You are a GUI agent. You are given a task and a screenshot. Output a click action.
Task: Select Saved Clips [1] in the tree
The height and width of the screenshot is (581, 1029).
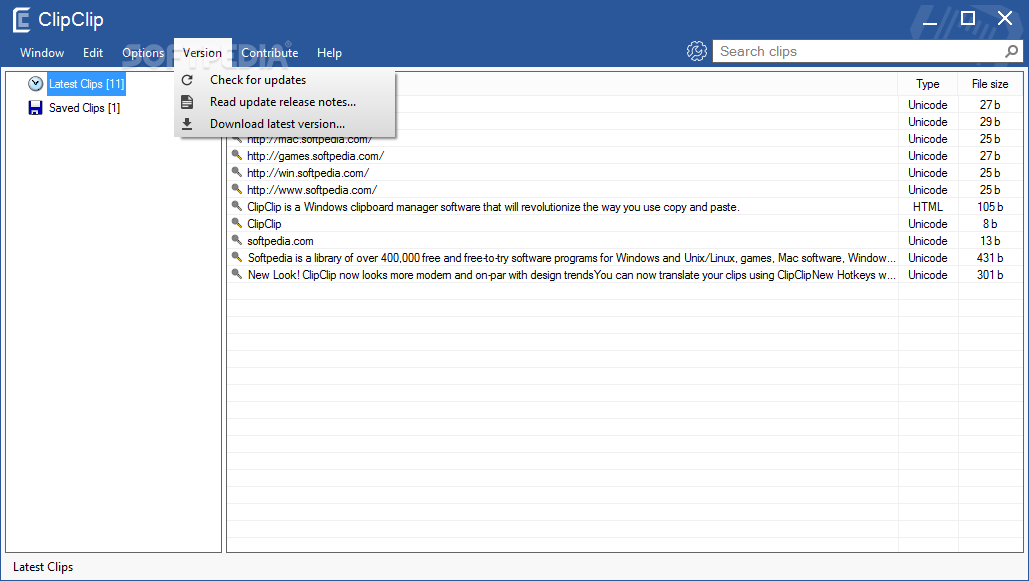click(x=84, y=108)
